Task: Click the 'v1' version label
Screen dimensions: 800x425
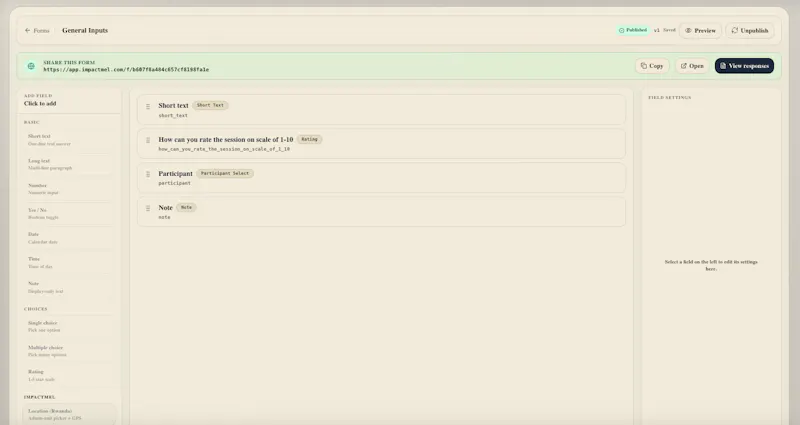Action: point(657,30)
